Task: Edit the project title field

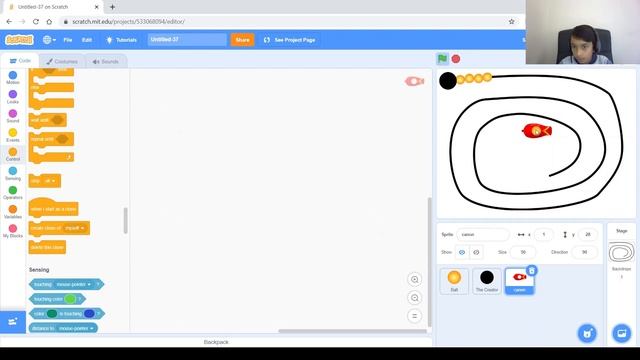Action: tap(187, 40)
